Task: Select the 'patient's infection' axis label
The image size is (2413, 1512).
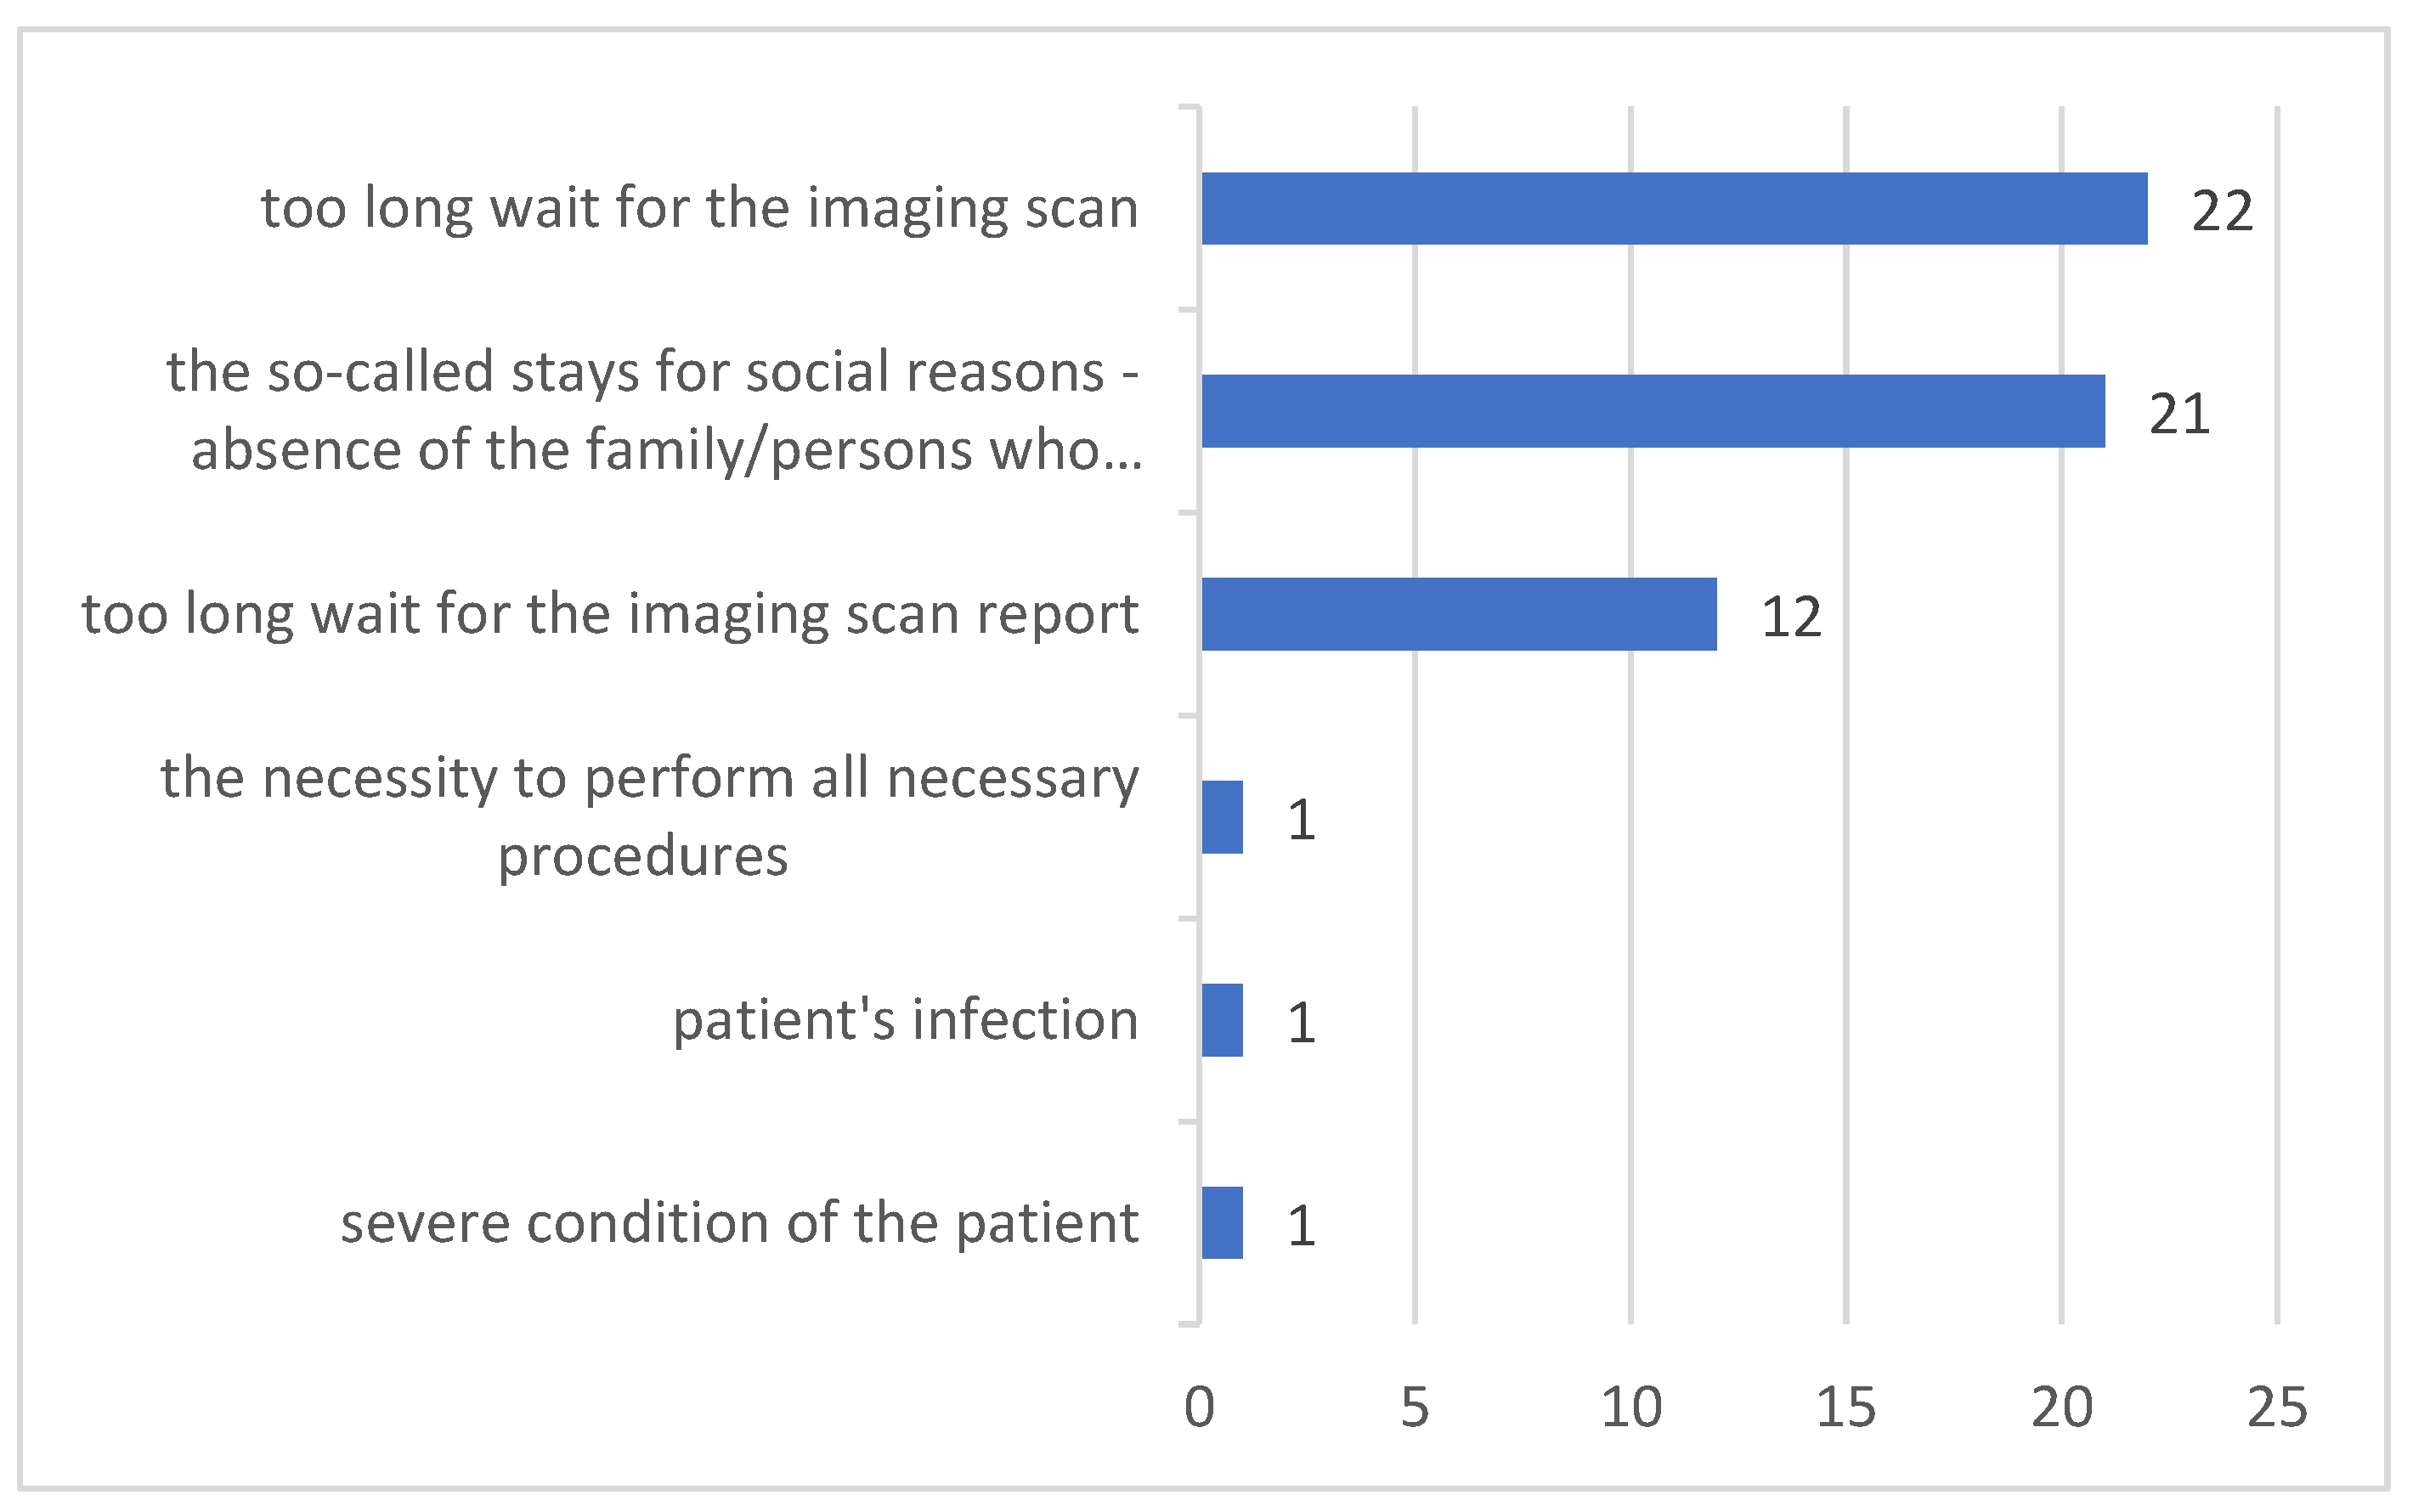Action: [905, 1020]
